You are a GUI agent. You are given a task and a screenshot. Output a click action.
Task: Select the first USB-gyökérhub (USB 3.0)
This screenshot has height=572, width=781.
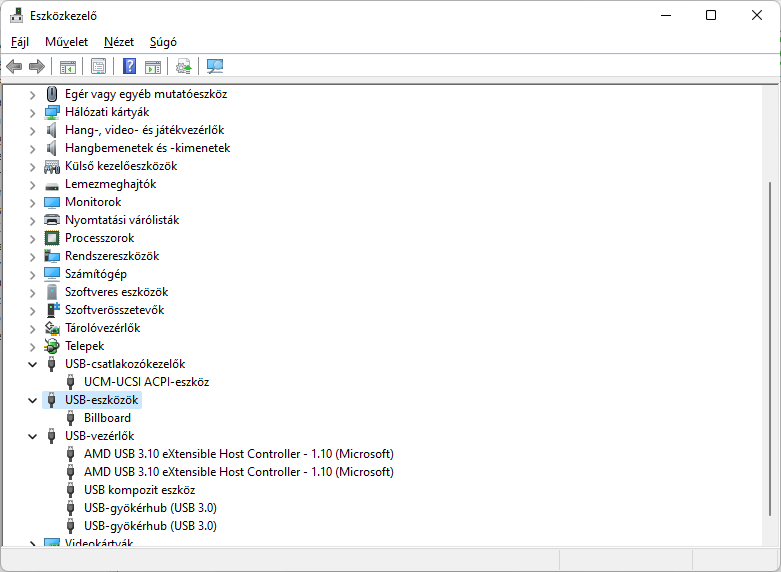[x=150, y=508]
